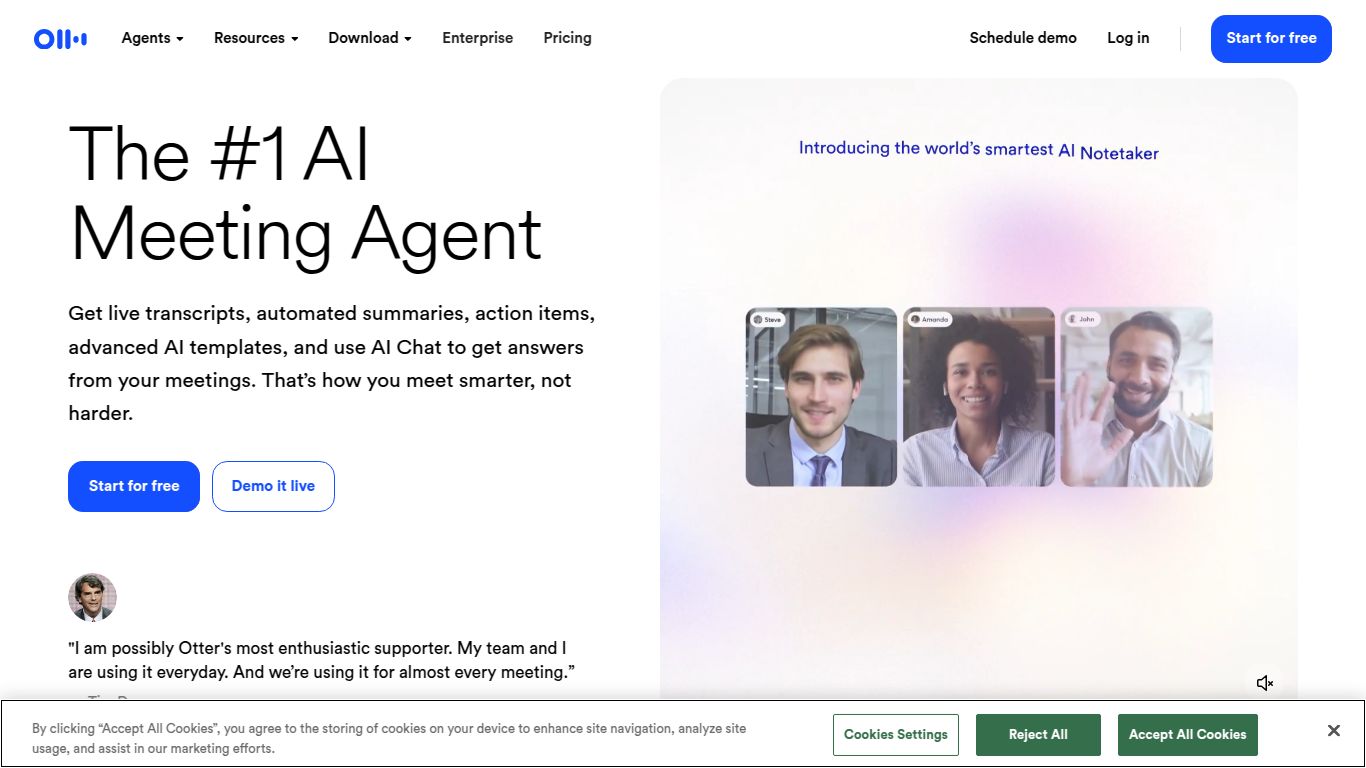1366x768 pixels.
Task: Open Cookies Settings
Action: pyautogui.click(x=895, y=735)
